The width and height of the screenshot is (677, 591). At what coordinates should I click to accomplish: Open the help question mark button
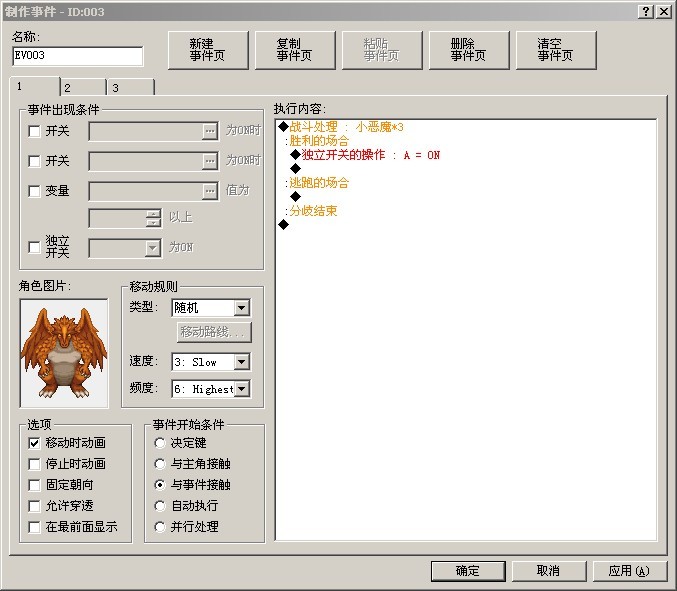(645, 12)
